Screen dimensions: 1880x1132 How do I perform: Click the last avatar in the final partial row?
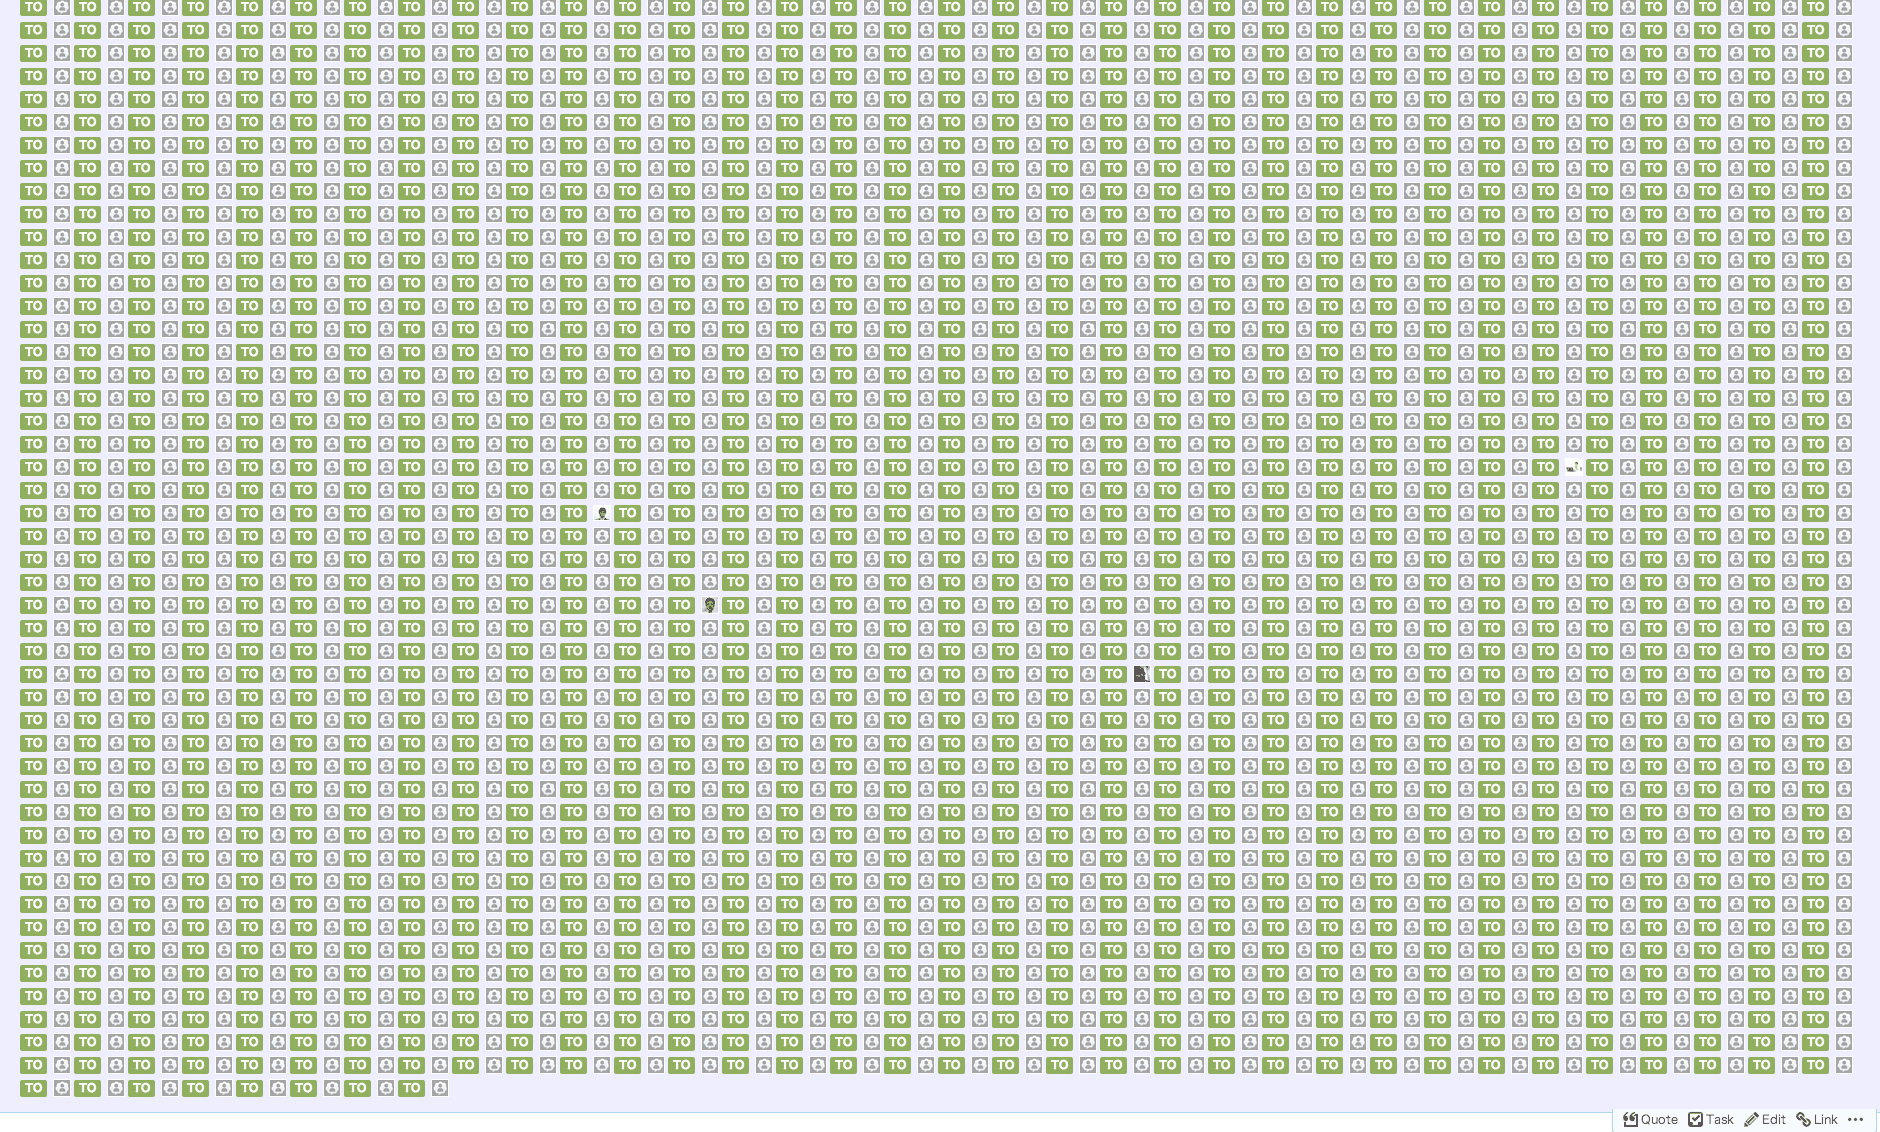tap(440, 1088)
